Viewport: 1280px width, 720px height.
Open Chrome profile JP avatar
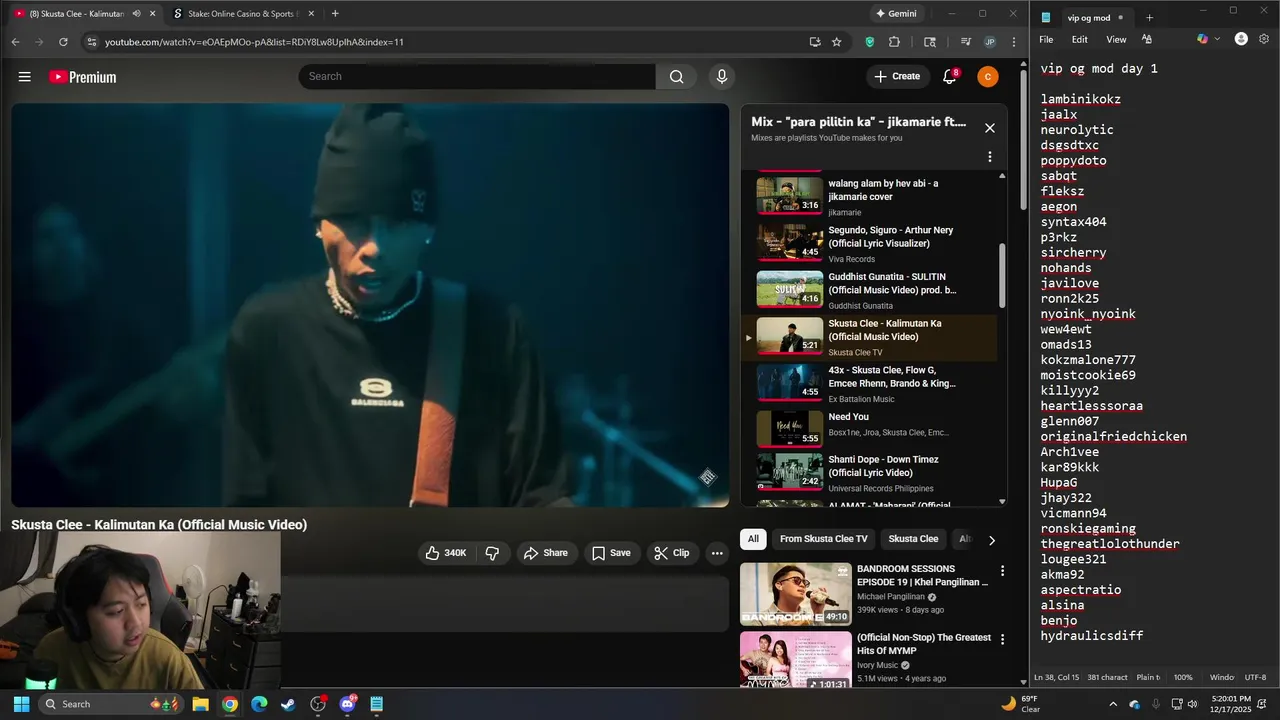click(x=990, y=42)
